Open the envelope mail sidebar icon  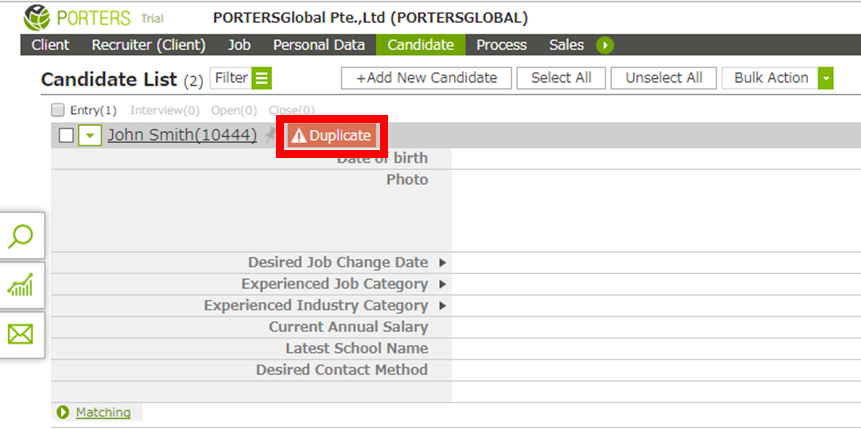tap(21, 334)
